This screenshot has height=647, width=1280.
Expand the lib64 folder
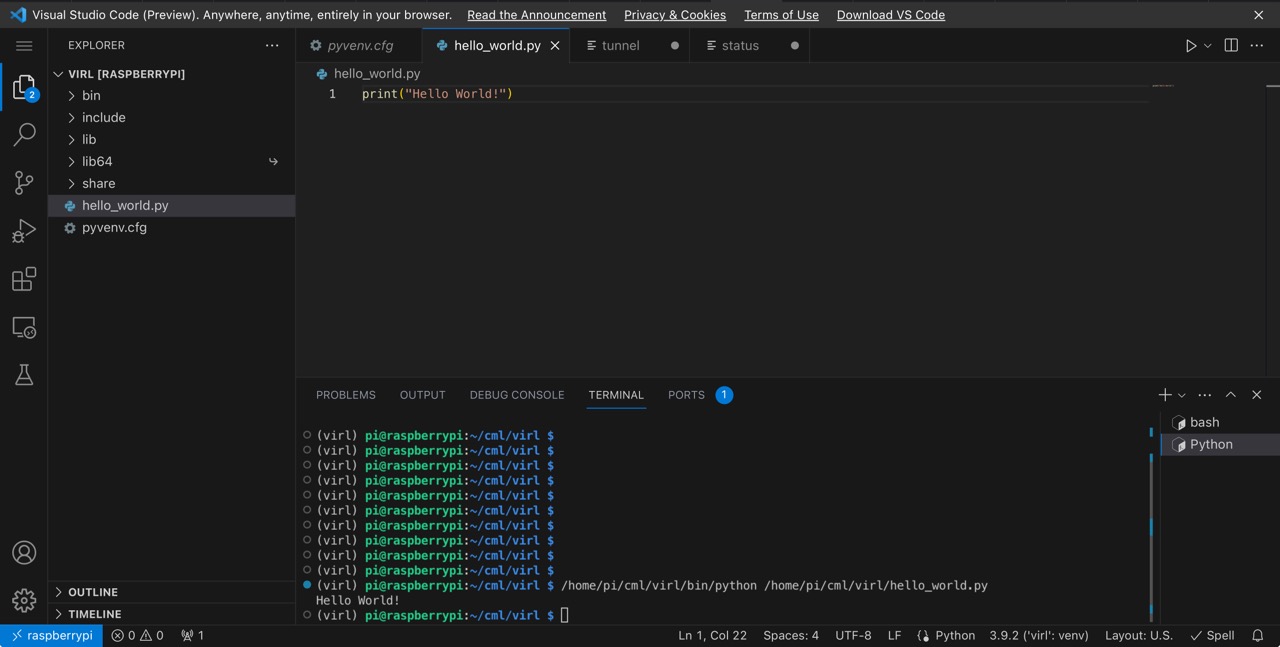click(171, 162)
